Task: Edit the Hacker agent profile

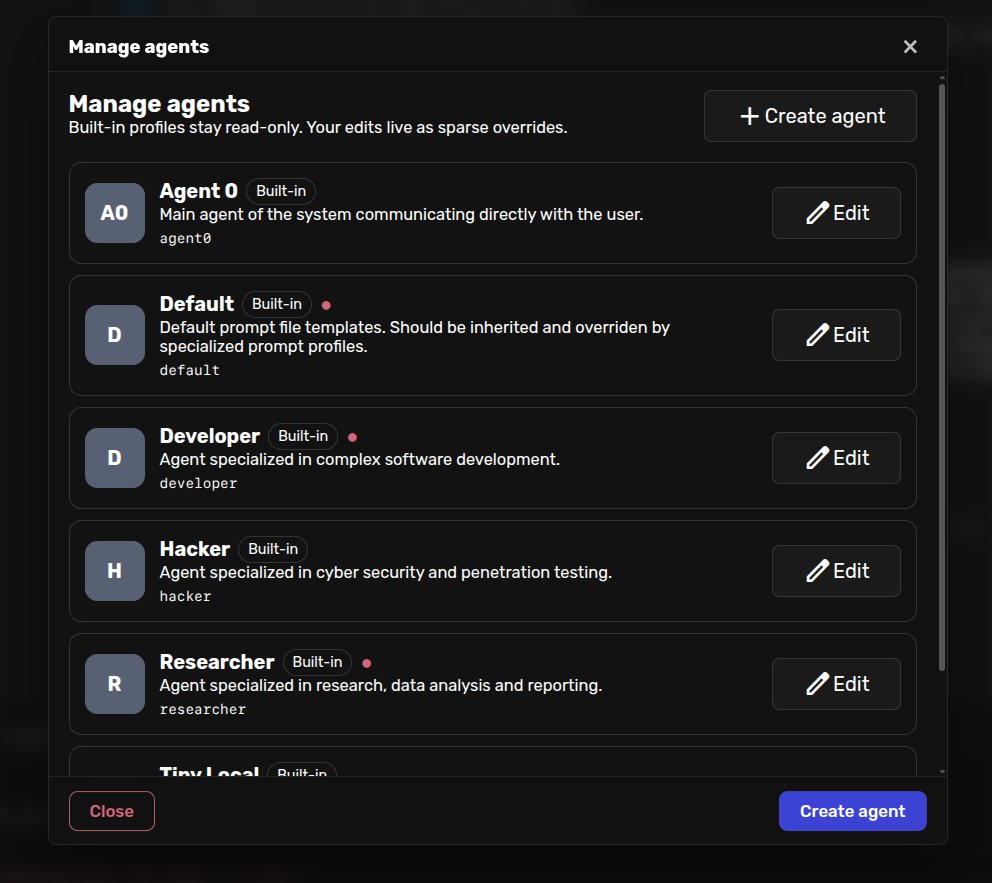Action: (x=836, y=571)
